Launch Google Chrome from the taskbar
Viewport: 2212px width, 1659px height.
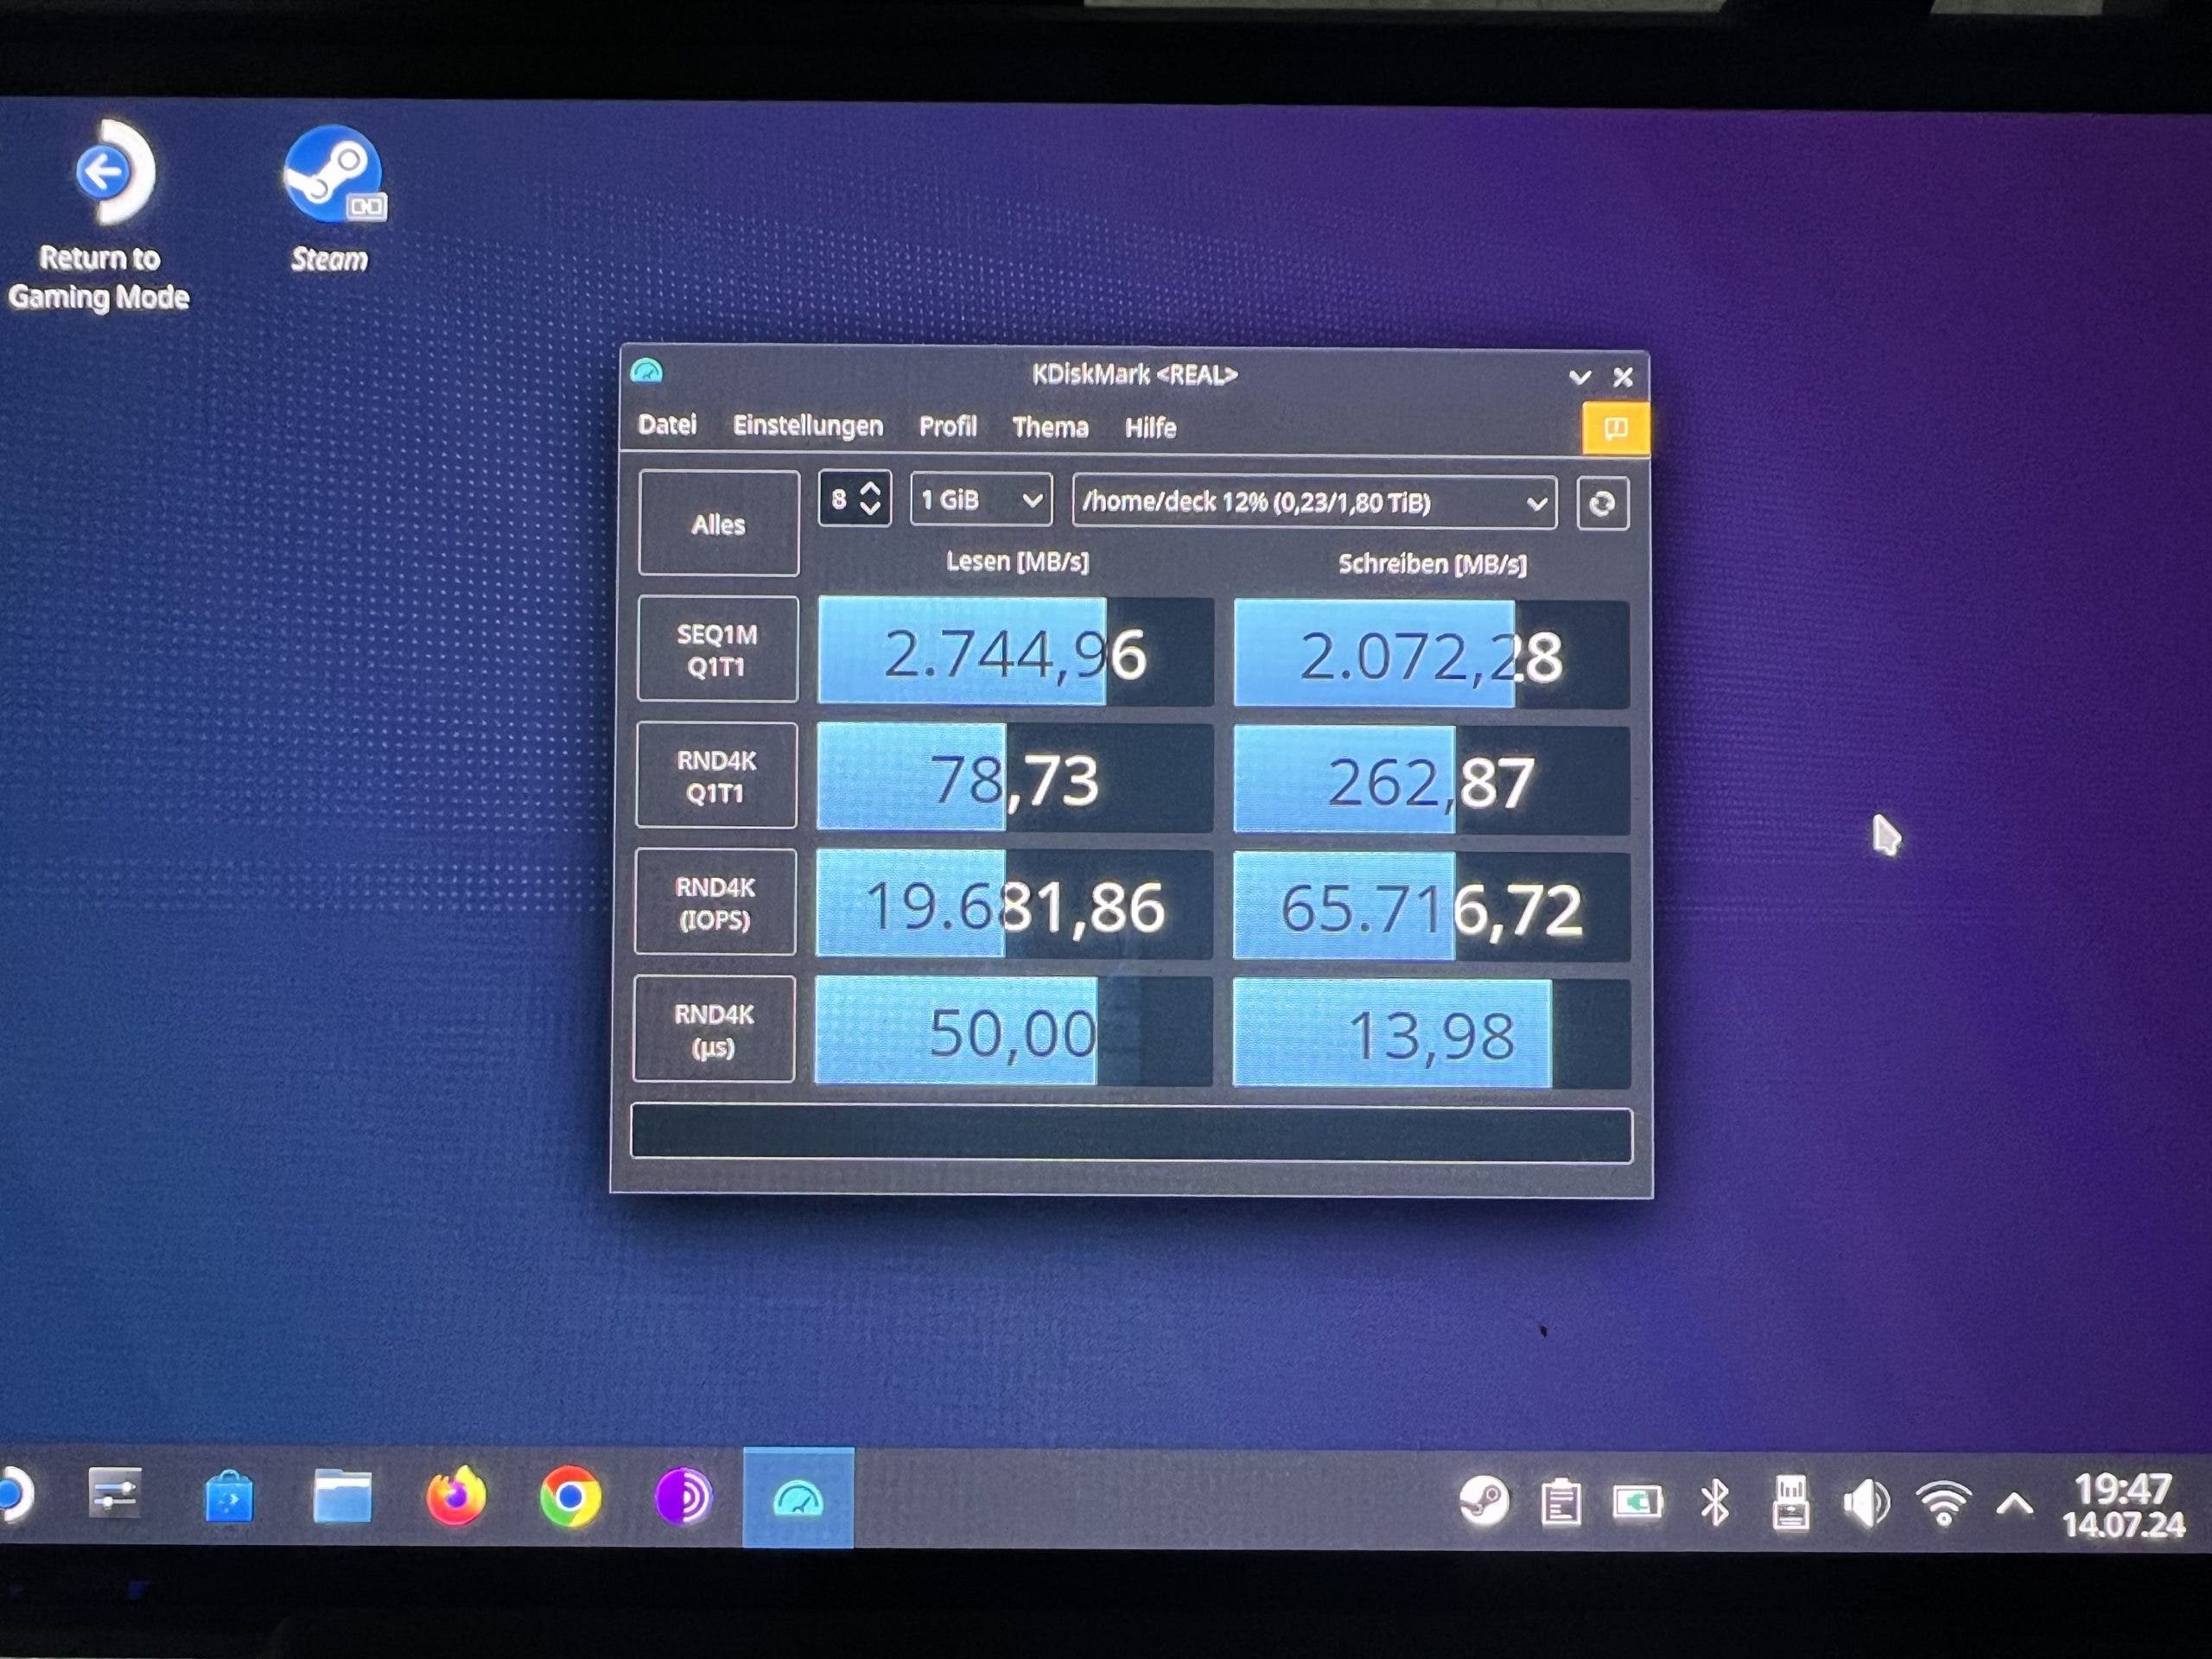click(570, 1497)
